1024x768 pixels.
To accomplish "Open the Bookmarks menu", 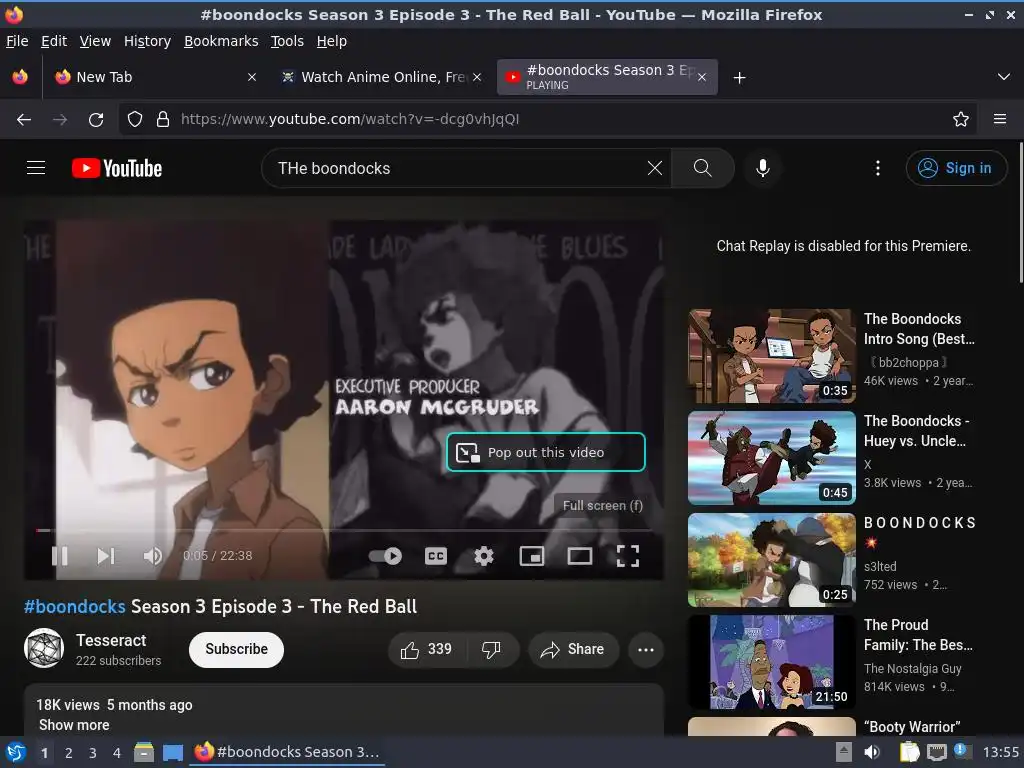I will click(221, 41).
